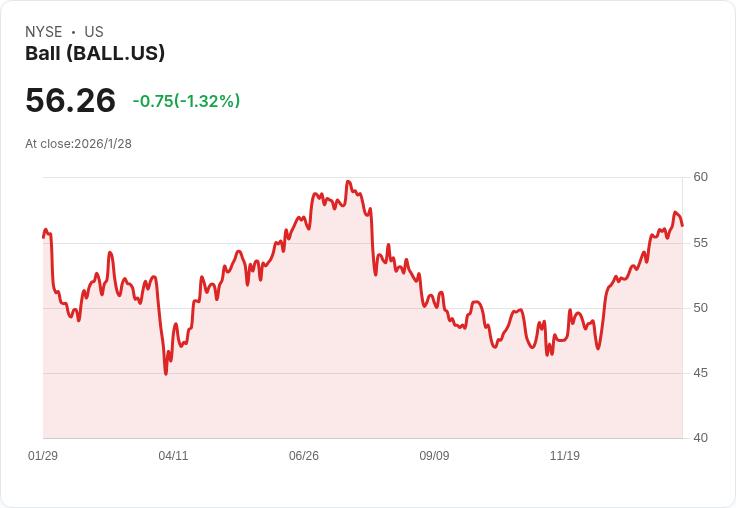
Task: Click the 60 price axis label
Action: (700, 177)
